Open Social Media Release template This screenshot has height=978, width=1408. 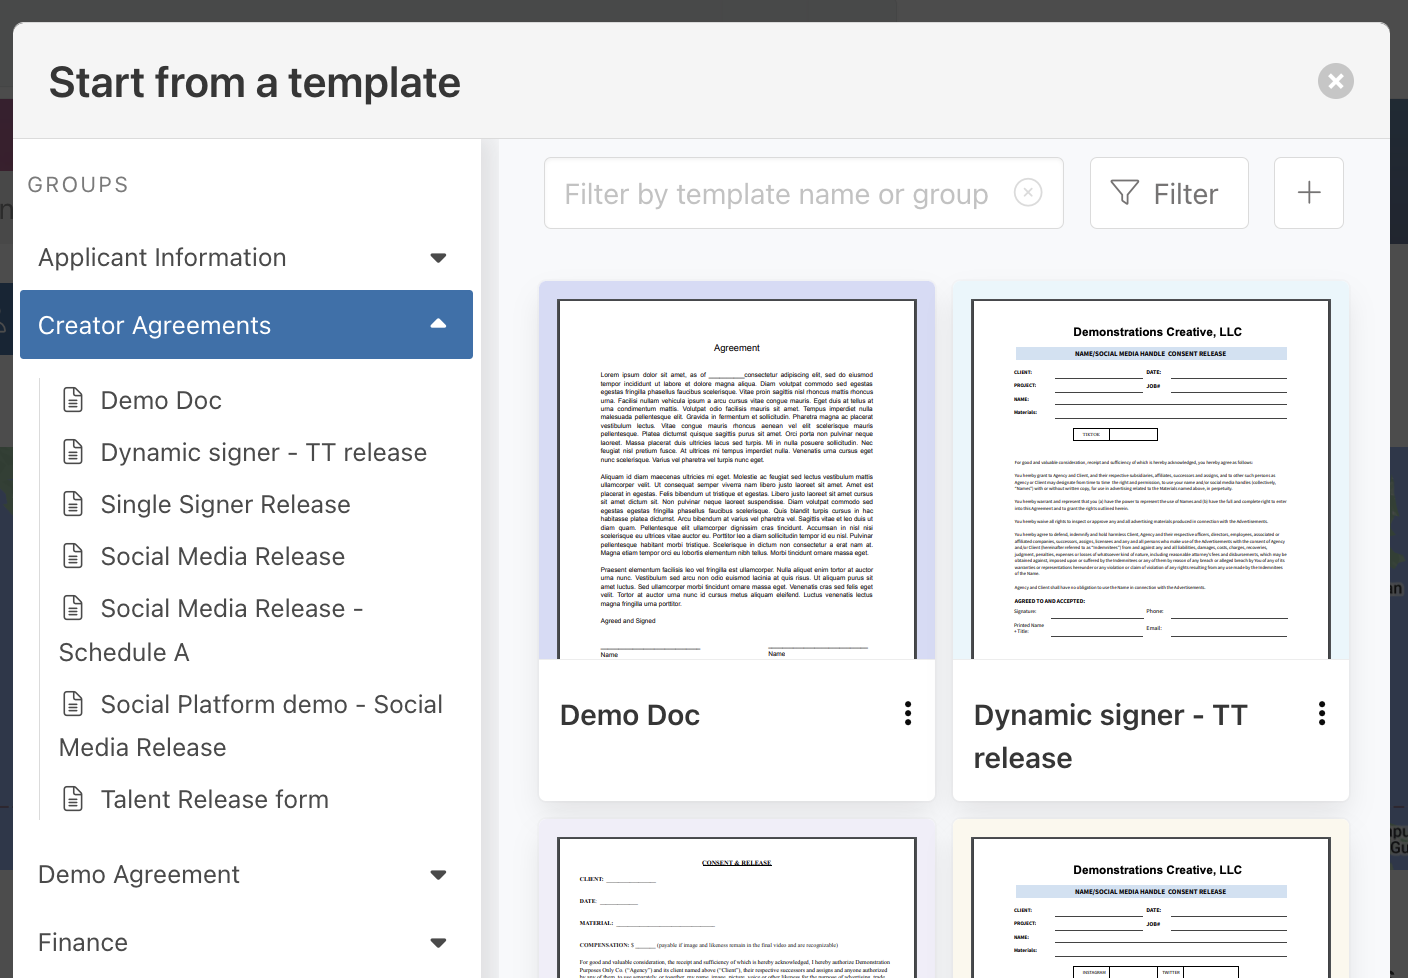223,556
